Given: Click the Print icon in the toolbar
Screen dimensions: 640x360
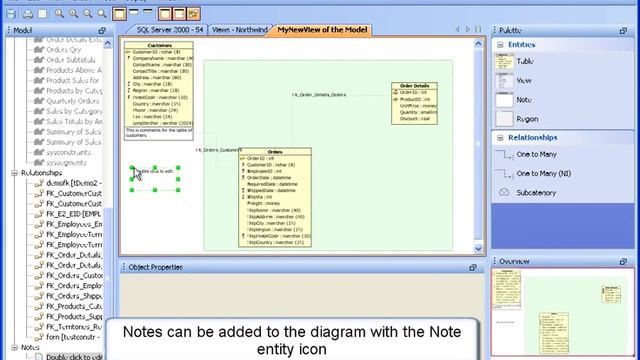Looking at the screenshot, I should (28, 14).
